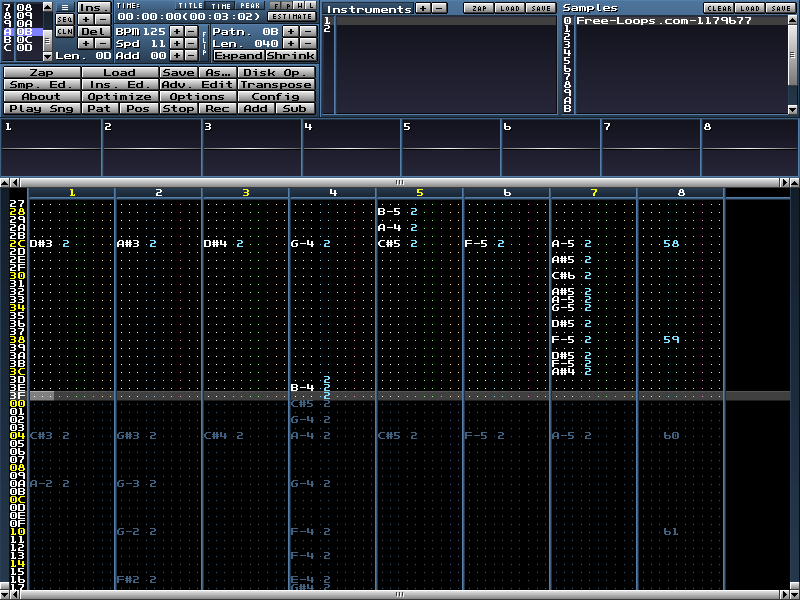Click the SEQ order list button
800x600 pixels.
click(x=65, y=19)
